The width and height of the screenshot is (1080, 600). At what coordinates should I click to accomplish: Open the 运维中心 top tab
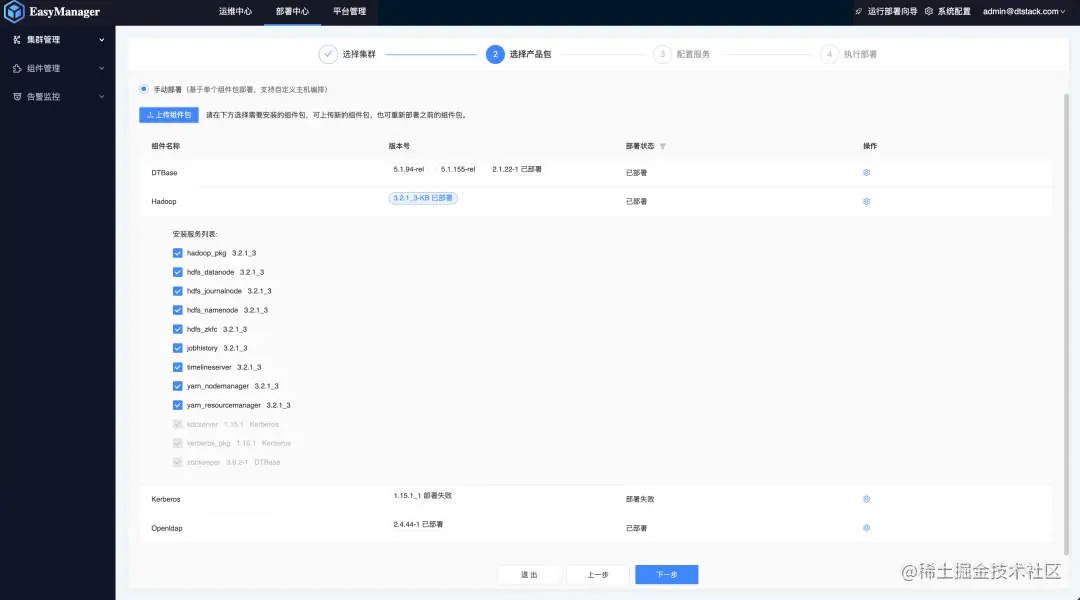pyautogui.click(x=236, y=12)
